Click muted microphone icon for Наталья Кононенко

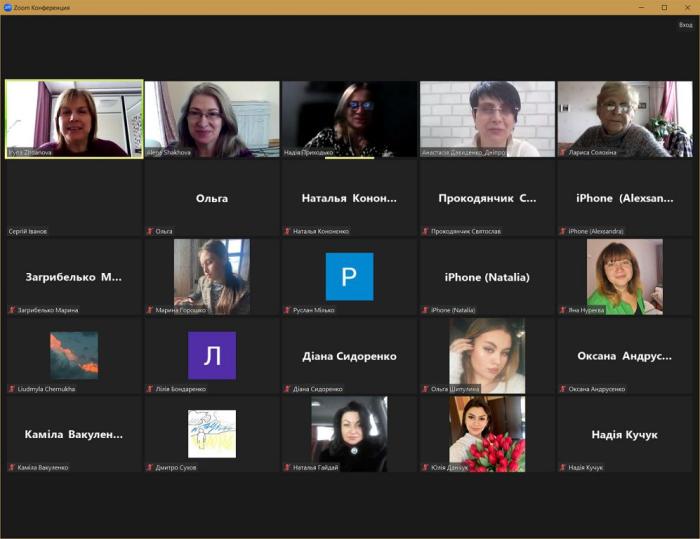coord(288,231)
